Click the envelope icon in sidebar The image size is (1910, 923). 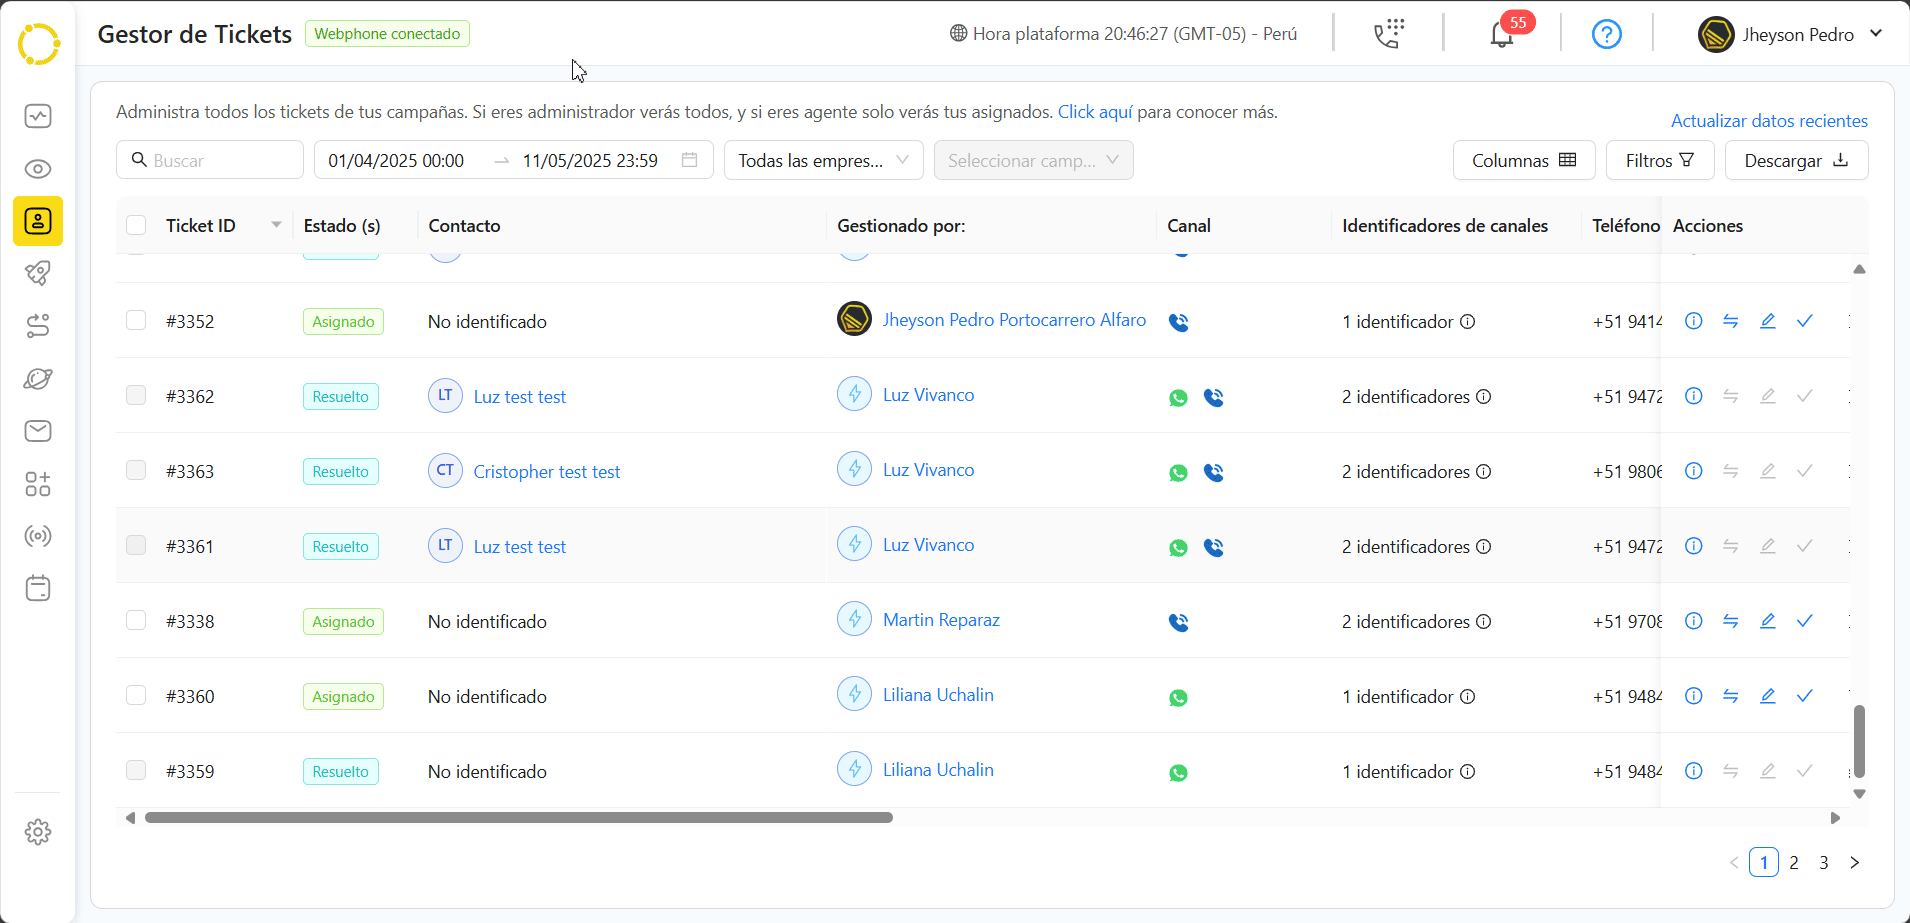click(x=38, y=431)
